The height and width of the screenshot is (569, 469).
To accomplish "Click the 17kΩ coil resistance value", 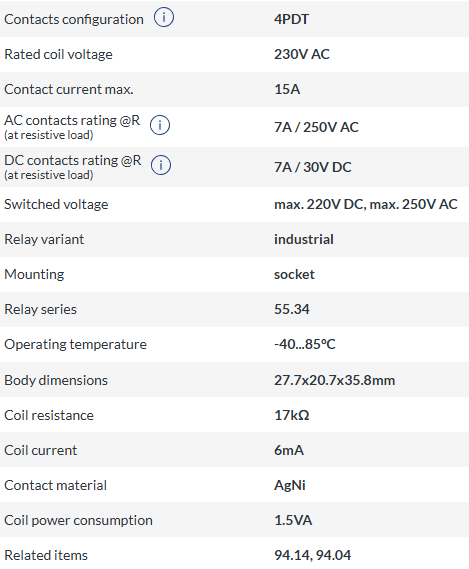I will click(x=292, y=415).
